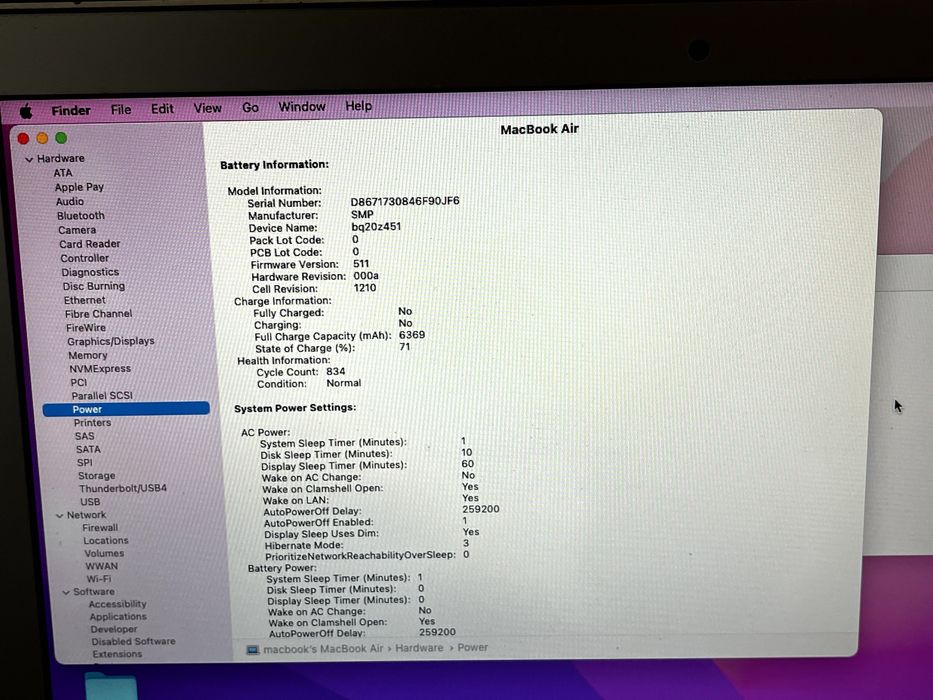Click the State of Charge value 71

pyautogui.click(x=405, y=346)
